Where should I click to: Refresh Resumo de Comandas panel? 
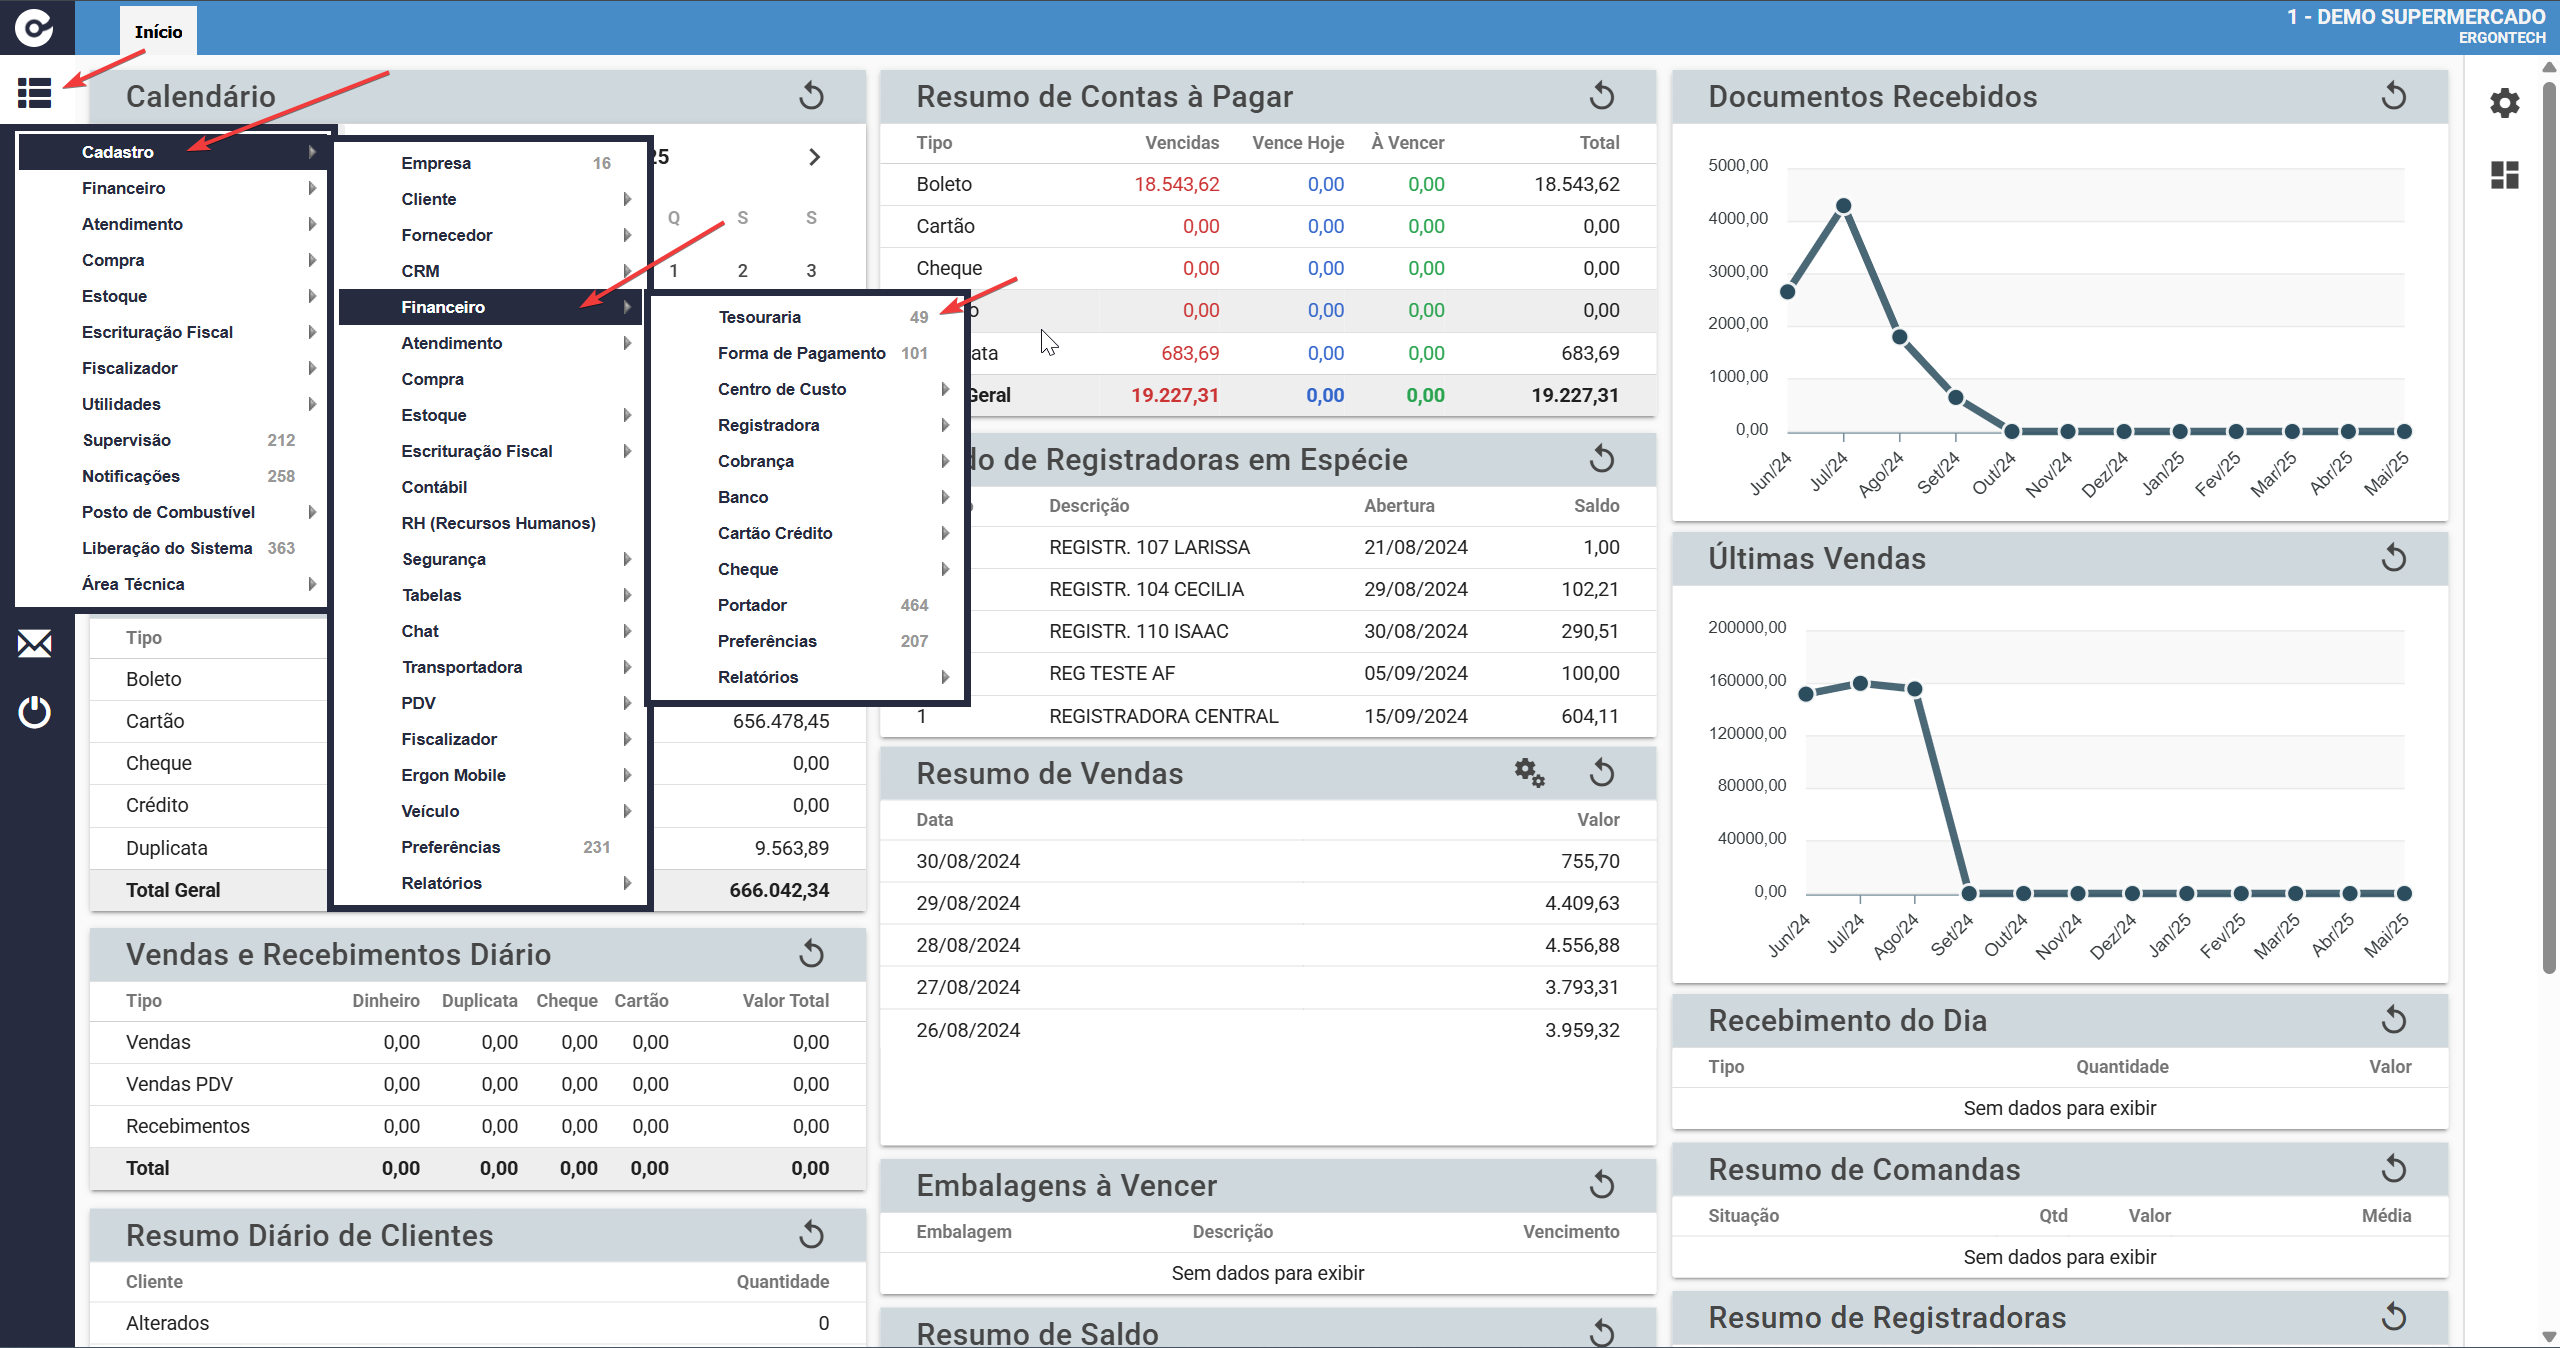[2394, 1168]
